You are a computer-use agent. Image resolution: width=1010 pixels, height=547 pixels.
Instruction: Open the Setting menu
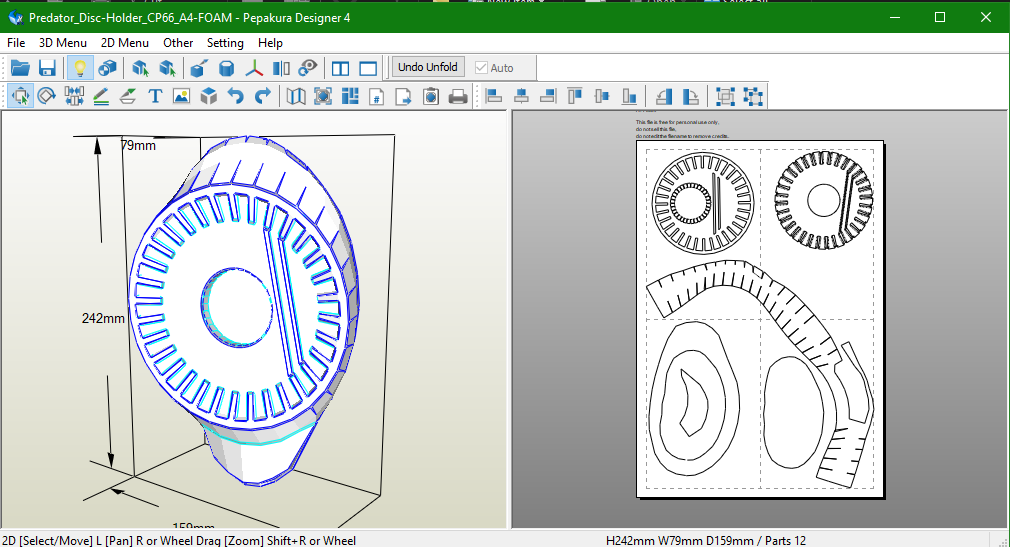(225, 43)
